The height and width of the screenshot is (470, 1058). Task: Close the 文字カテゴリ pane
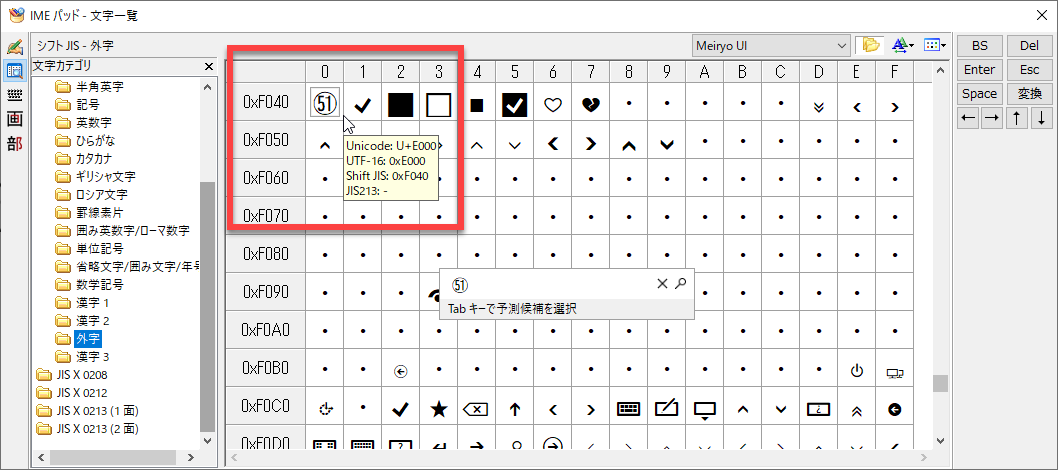click(209, 66)
